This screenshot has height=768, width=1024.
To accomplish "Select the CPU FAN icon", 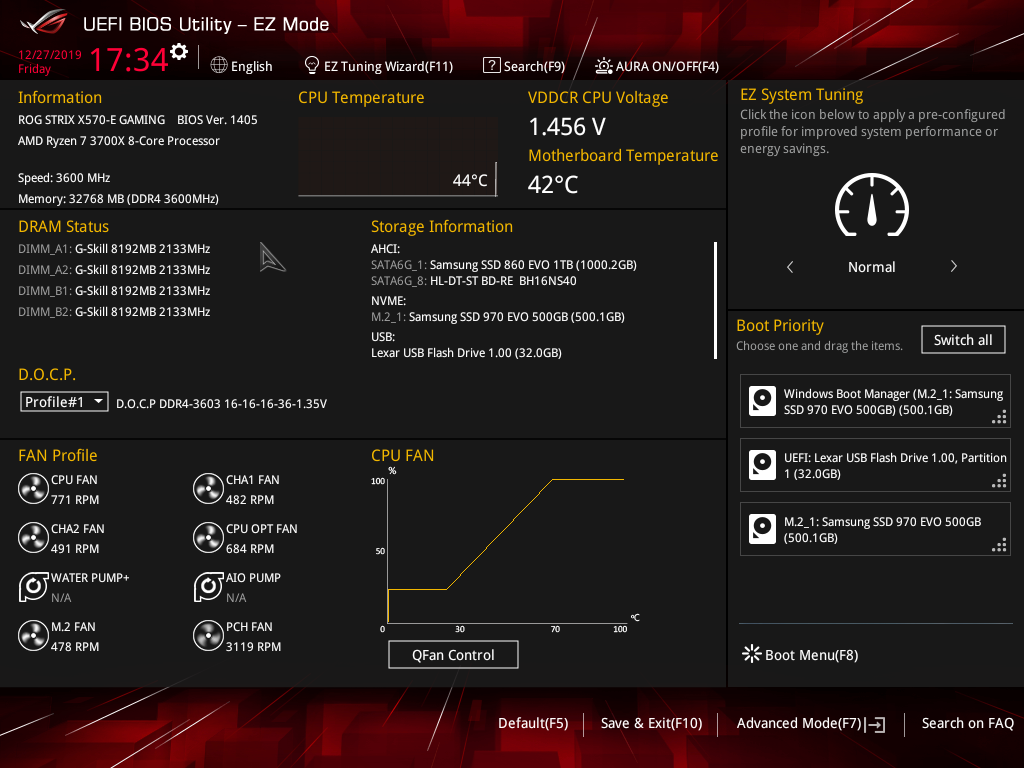I will [x=33, y=488].
